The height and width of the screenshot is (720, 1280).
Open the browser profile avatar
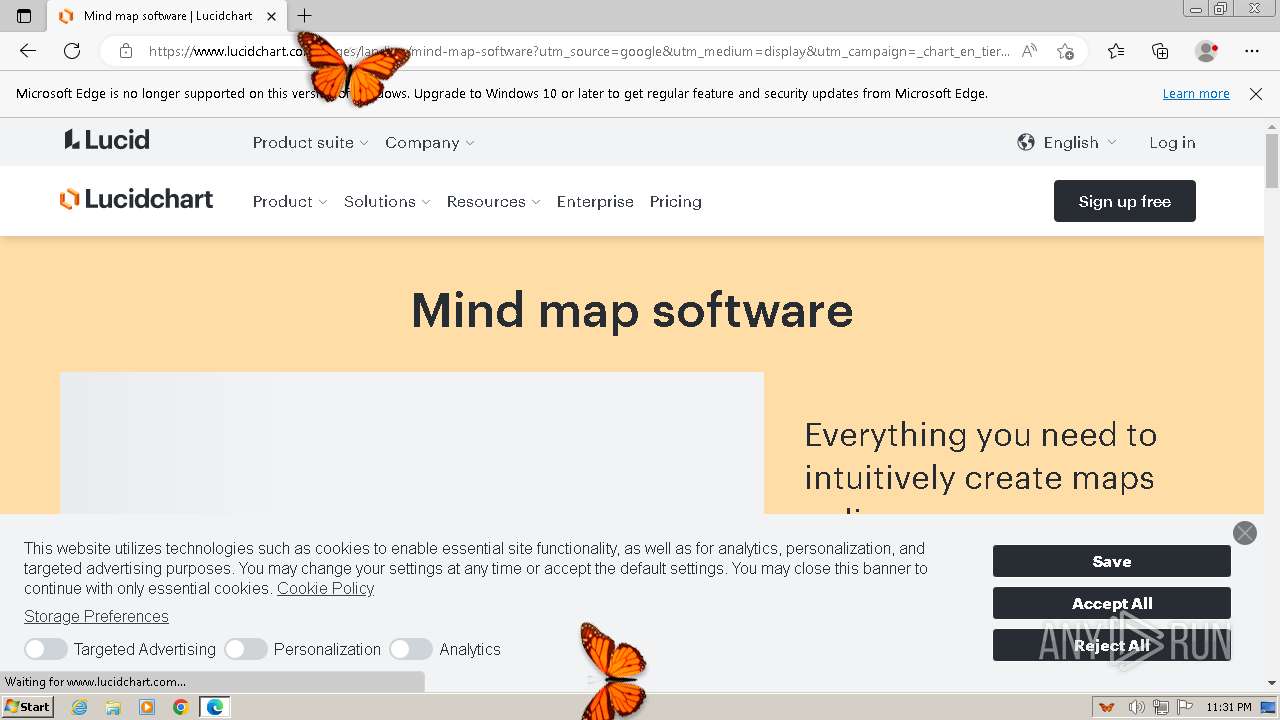(x=1207, y=51)
